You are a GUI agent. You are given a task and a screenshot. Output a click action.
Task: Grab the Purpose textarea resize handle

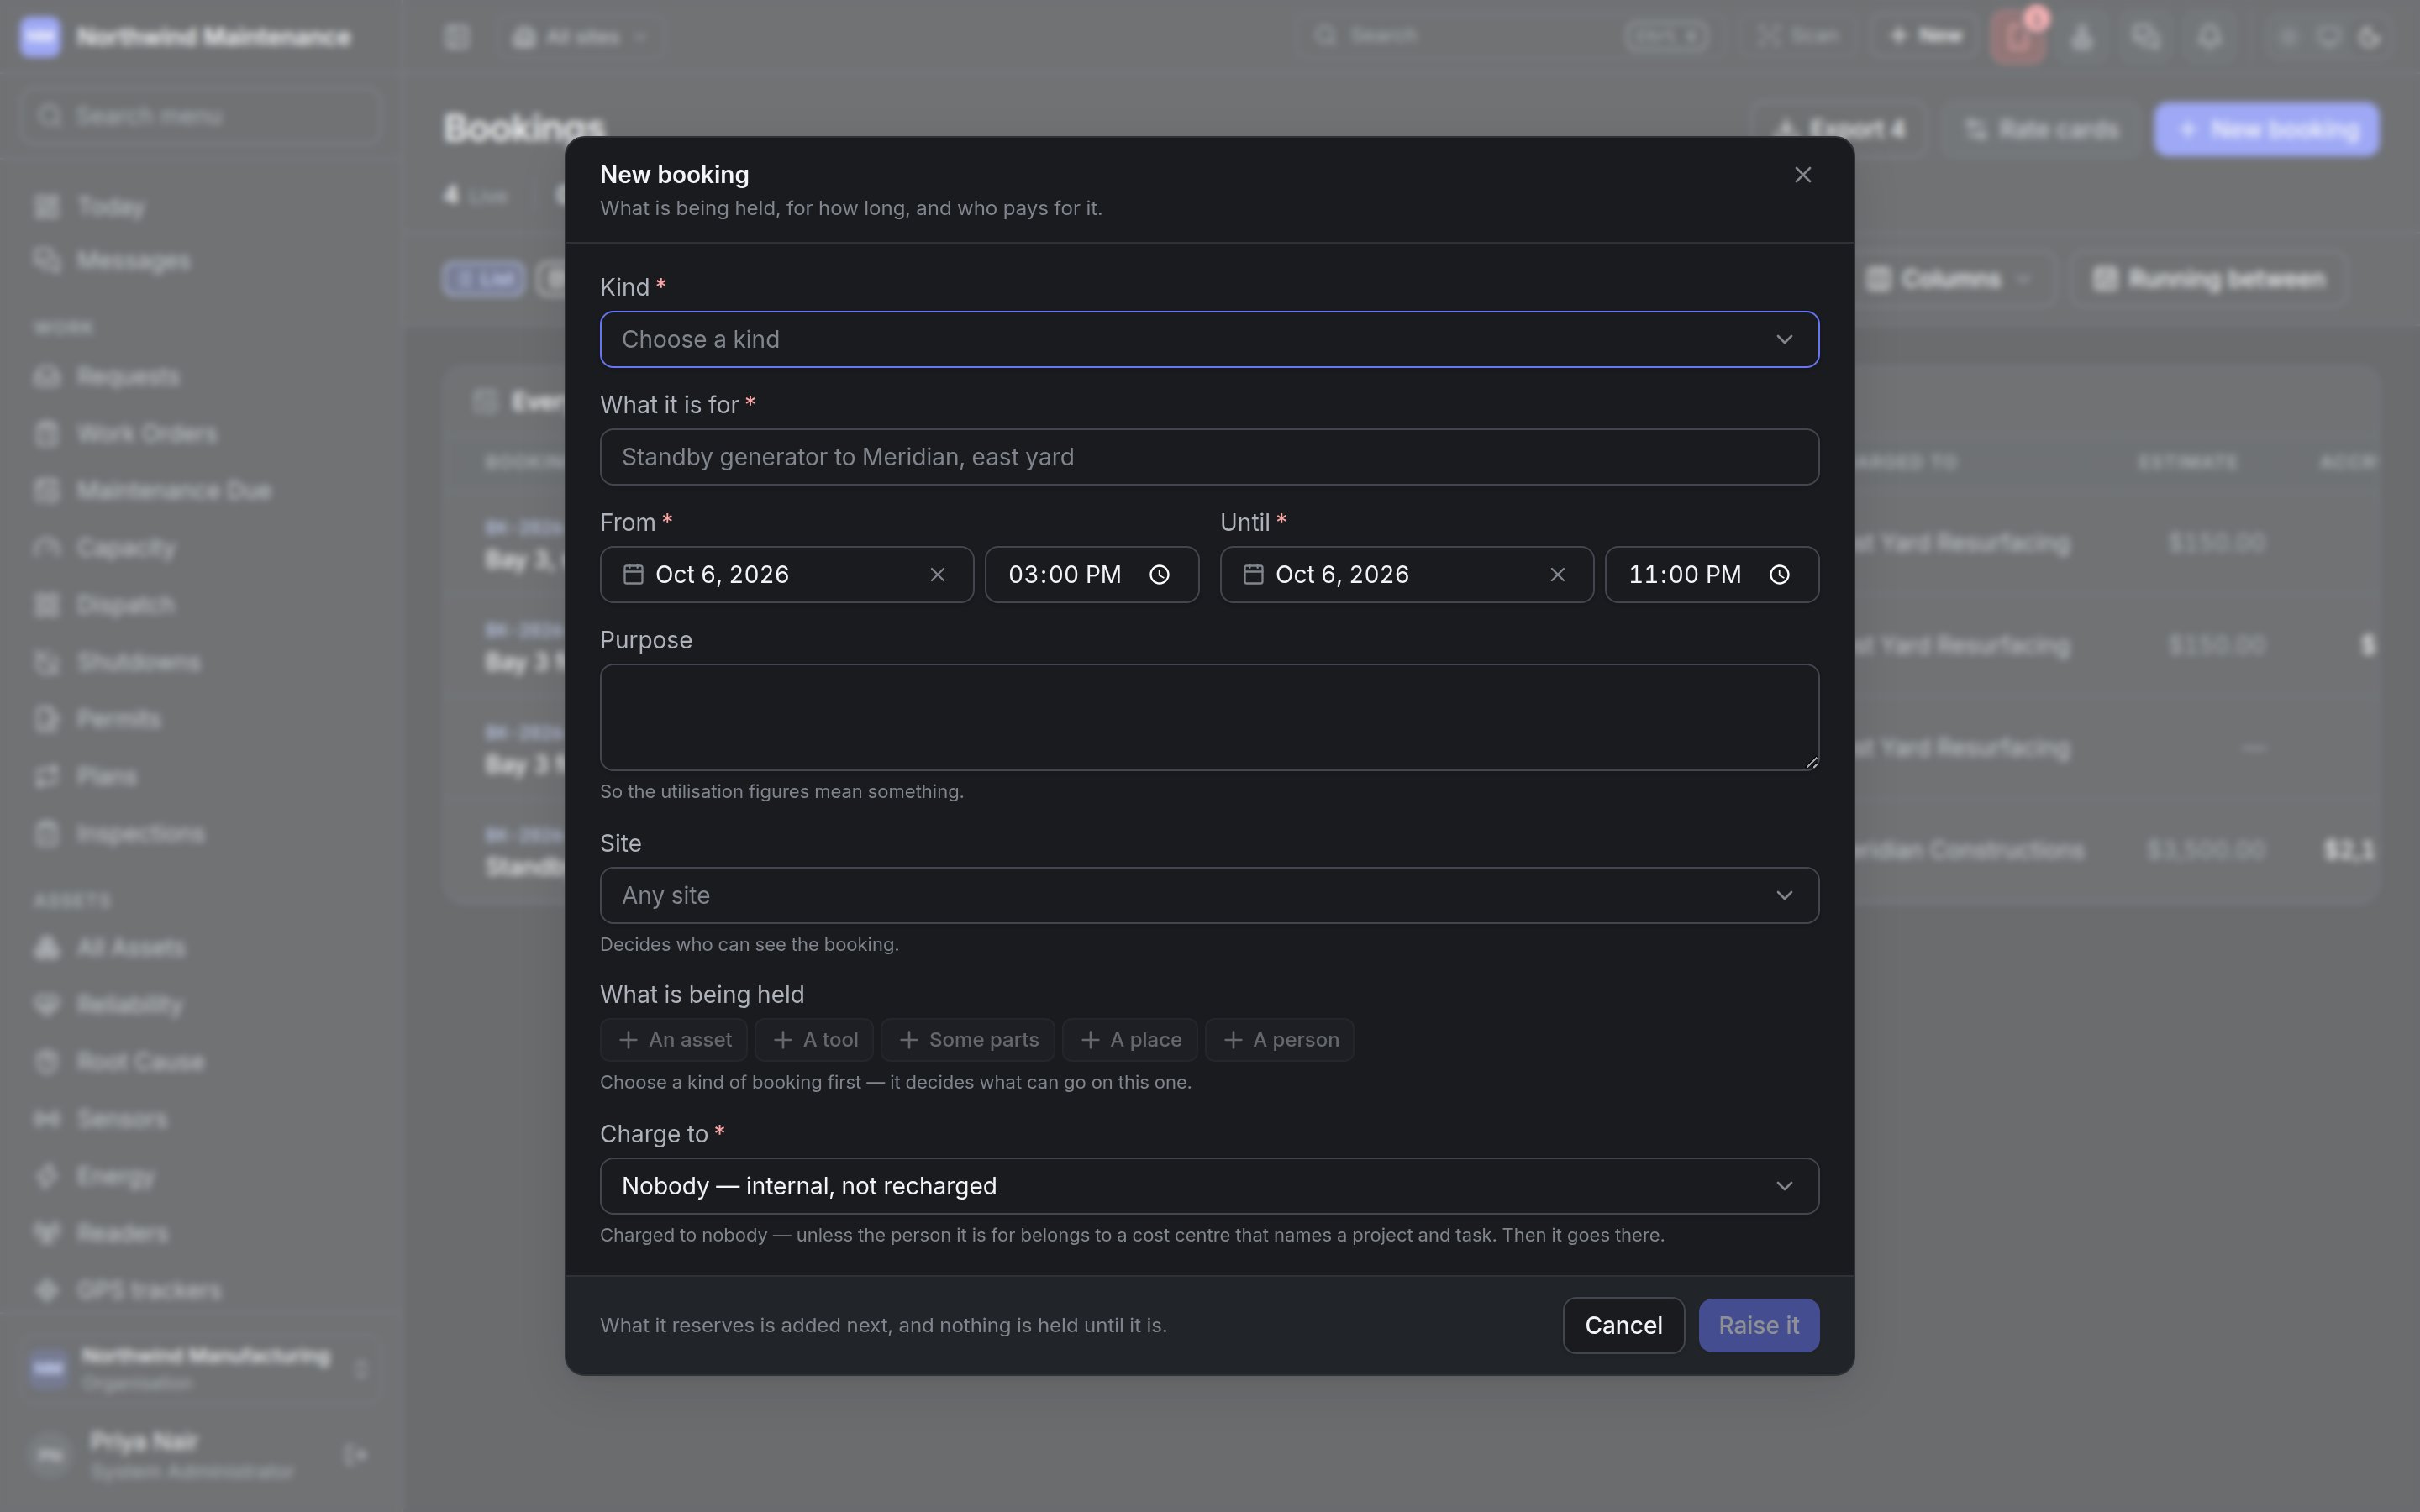click(1811, 763)
